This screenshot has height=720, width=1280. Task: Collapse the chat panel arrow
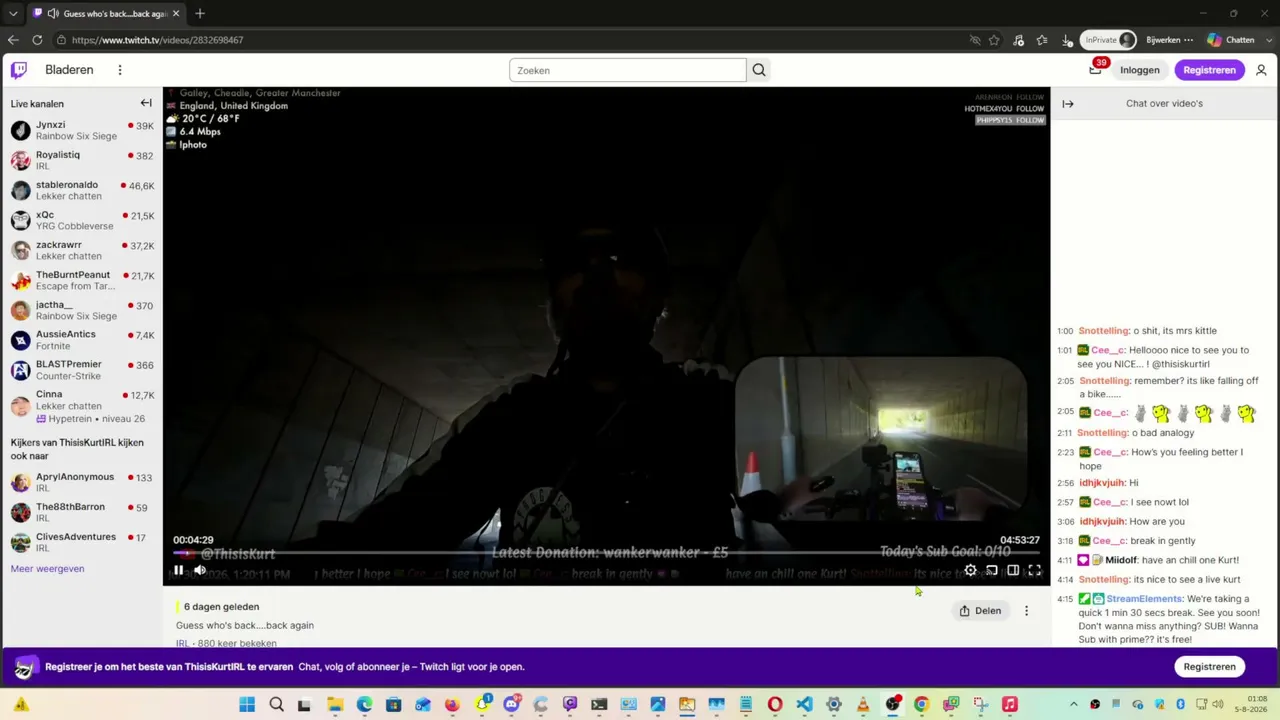click(x=1068, y=104)
